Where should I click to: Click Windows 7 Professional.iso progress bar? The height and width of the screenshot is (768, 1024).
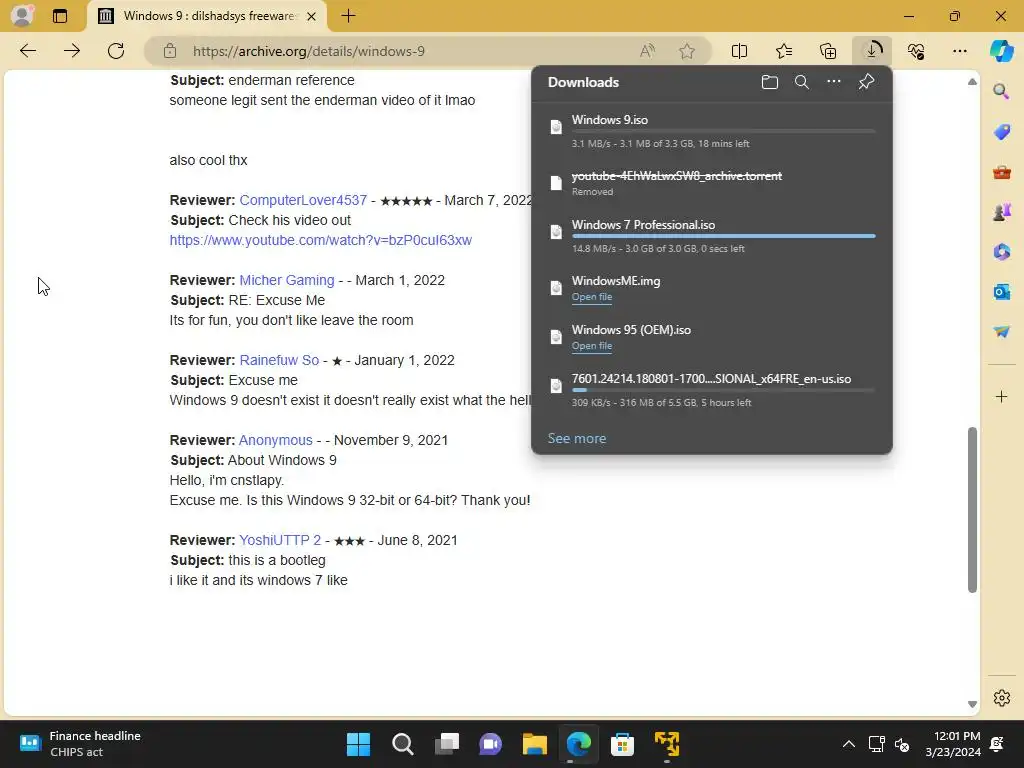coord(724,236)
